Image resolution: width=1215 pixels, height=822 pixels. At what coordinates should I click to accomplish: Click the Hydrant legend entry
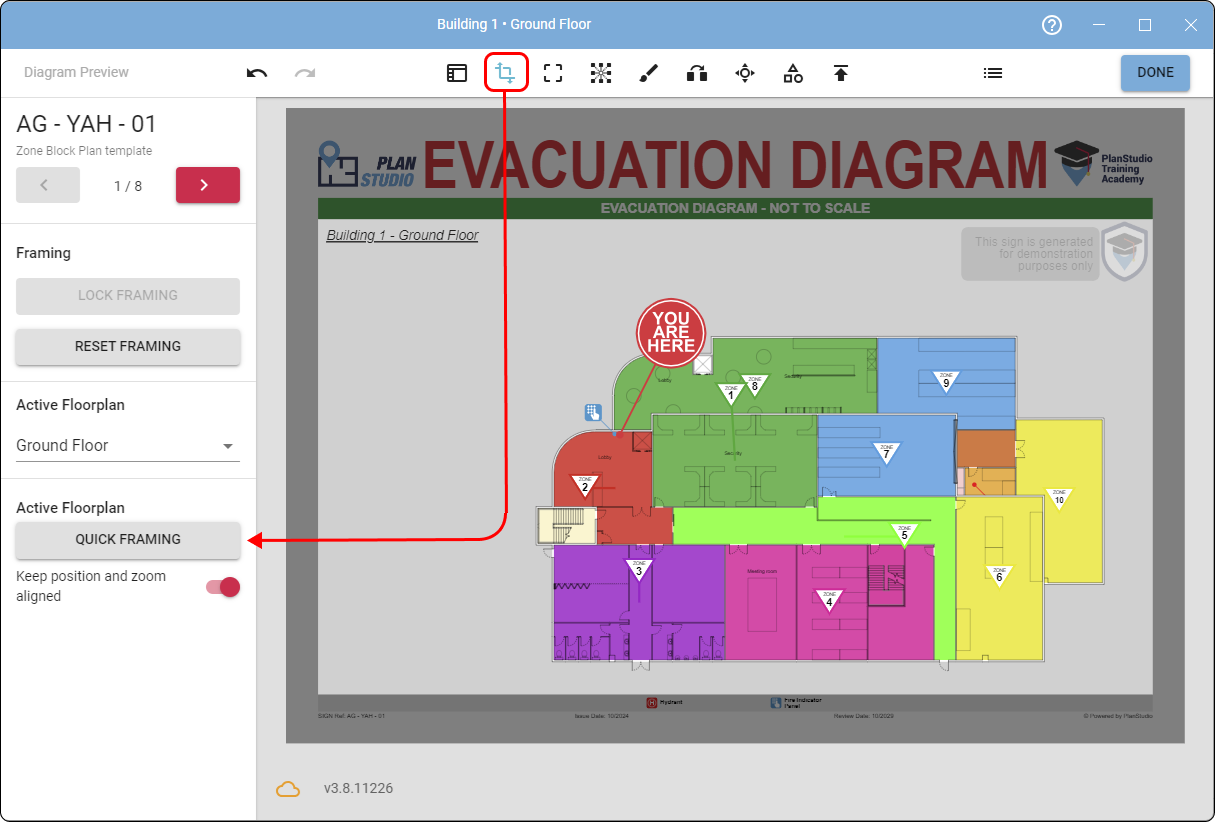coord(665,703)
